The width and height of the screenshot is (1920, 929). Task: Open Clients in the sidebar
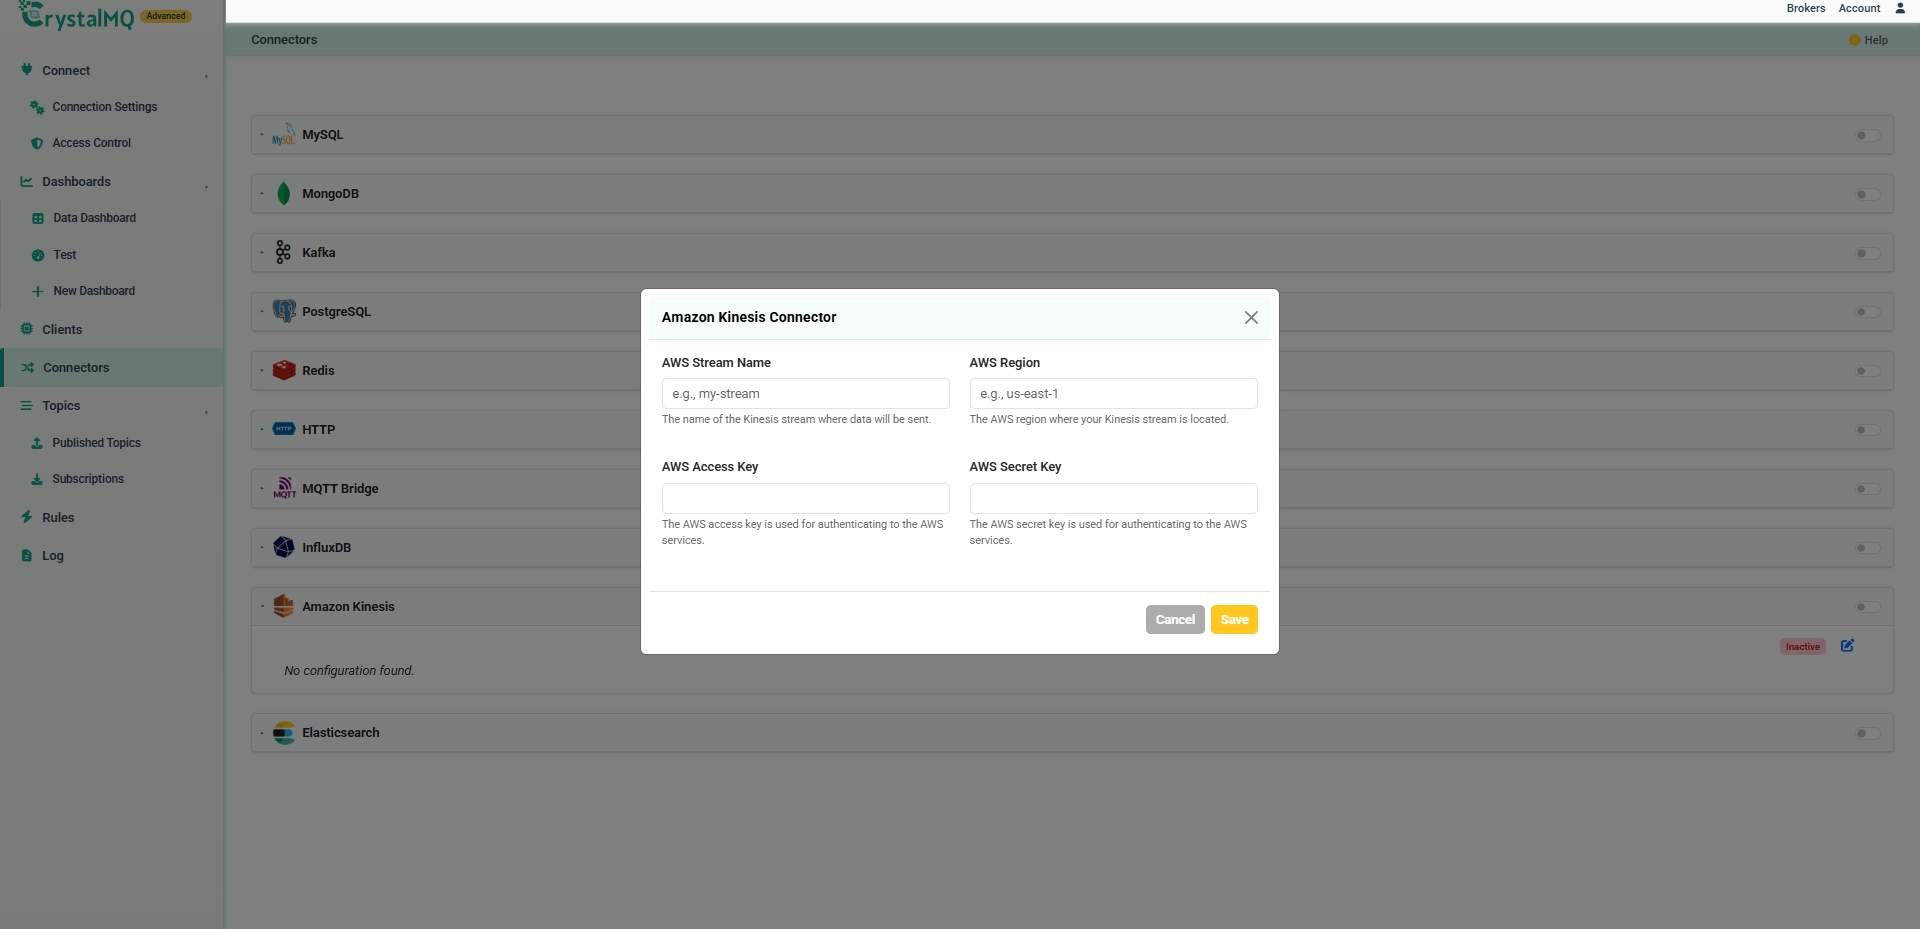coord(62,329)
